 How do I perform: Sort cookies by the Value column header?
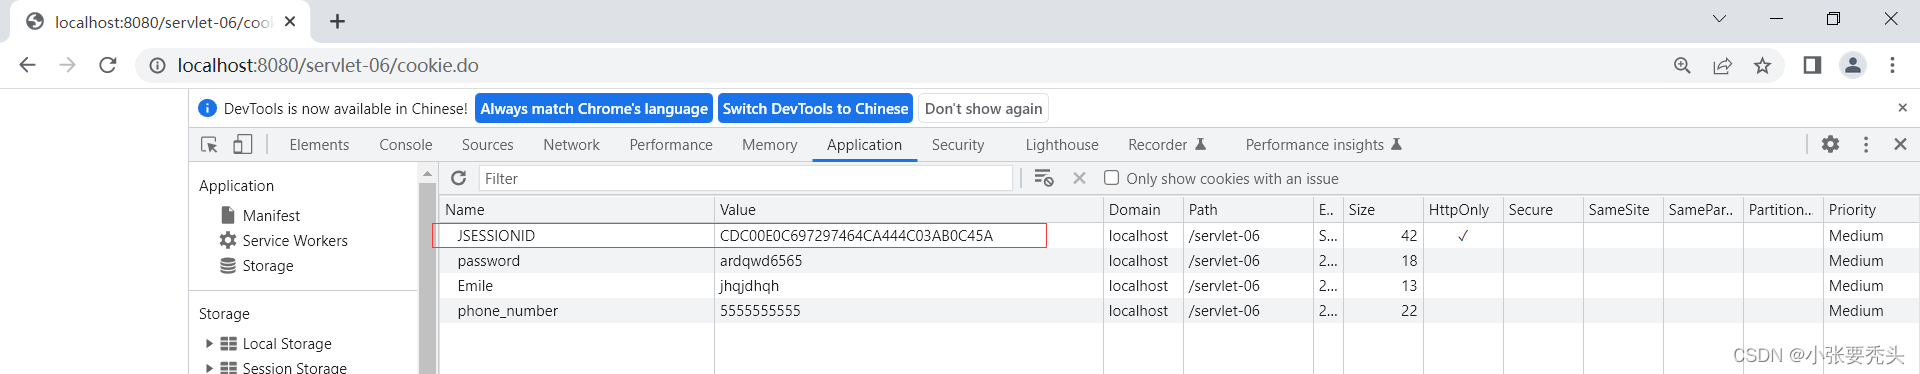pos(909,209)
